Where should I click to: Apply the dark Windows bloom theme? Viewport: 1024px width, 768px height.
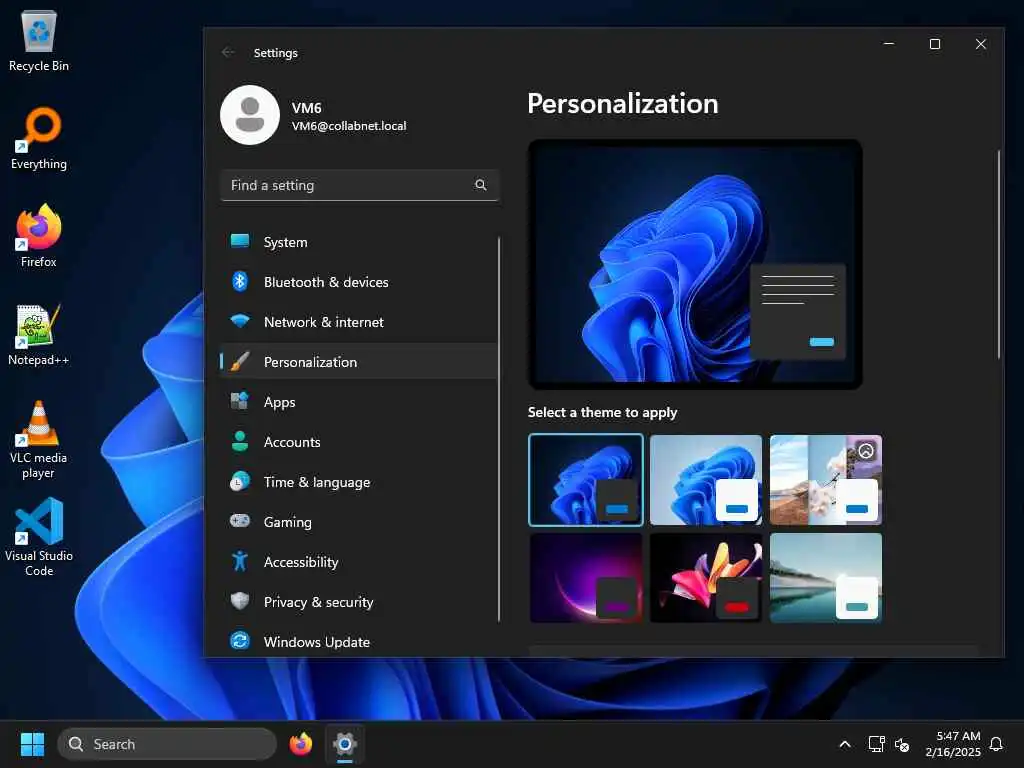click(586, 479)
